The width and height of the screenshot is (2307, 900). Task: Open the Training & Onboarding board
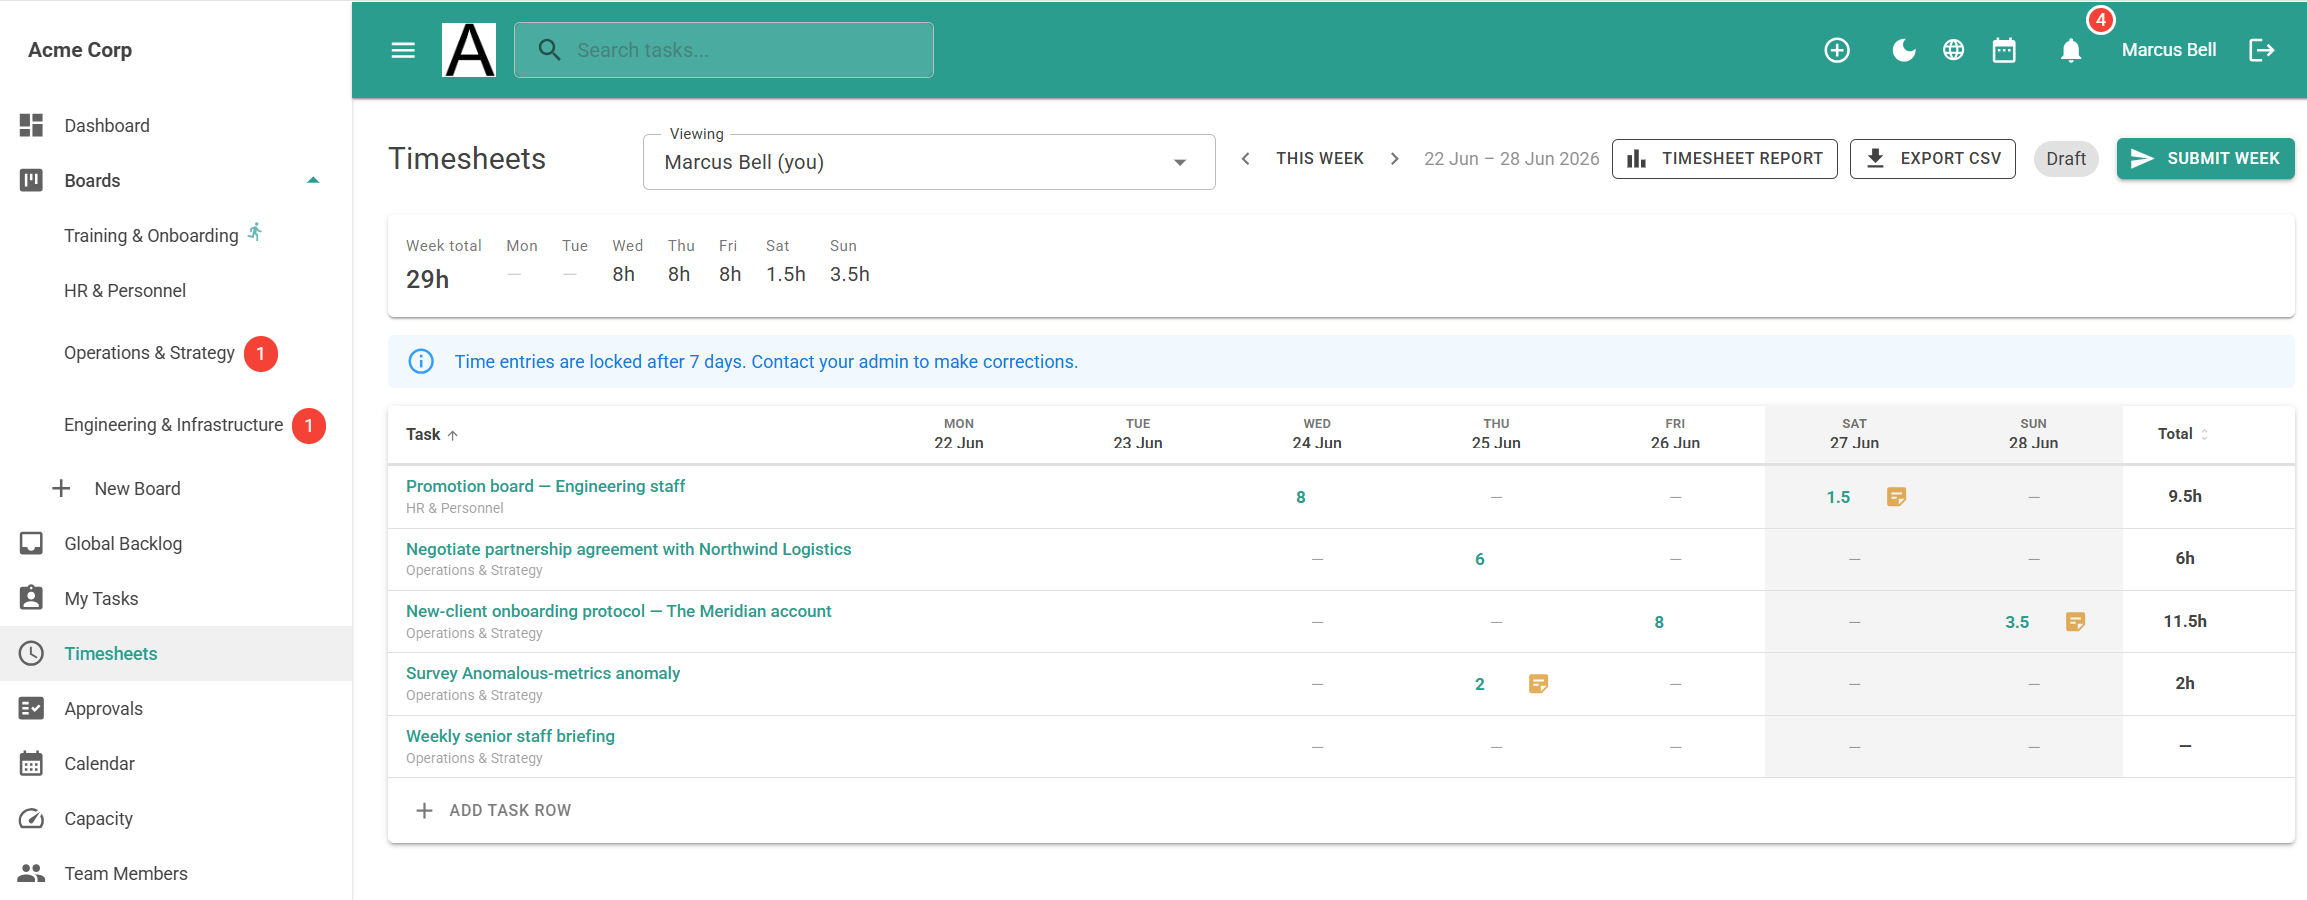[151, 236]
